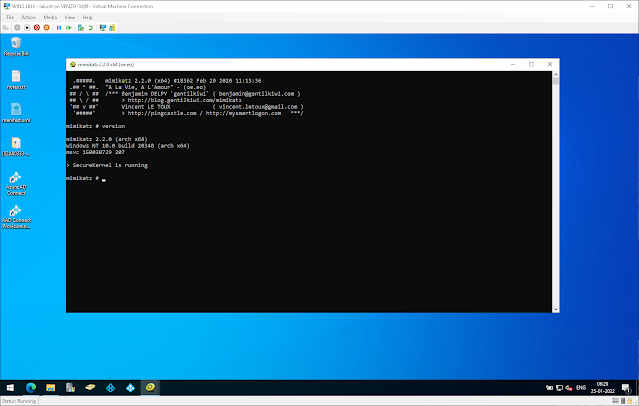
Task: Click the console scrollbar down arrow
Action: pyautogui.click(x=555, y=309)
